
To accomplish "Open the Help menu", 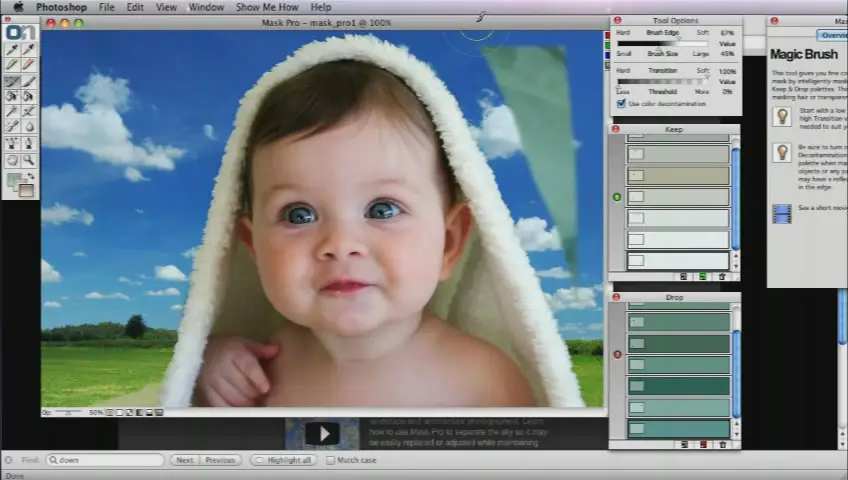I will point(321,7).
